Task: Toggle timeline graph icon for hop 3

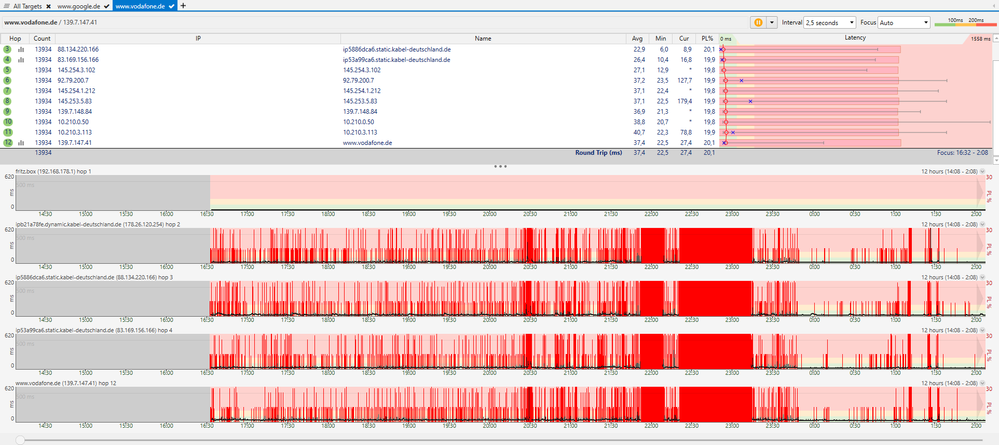Action: click(20, 48)
